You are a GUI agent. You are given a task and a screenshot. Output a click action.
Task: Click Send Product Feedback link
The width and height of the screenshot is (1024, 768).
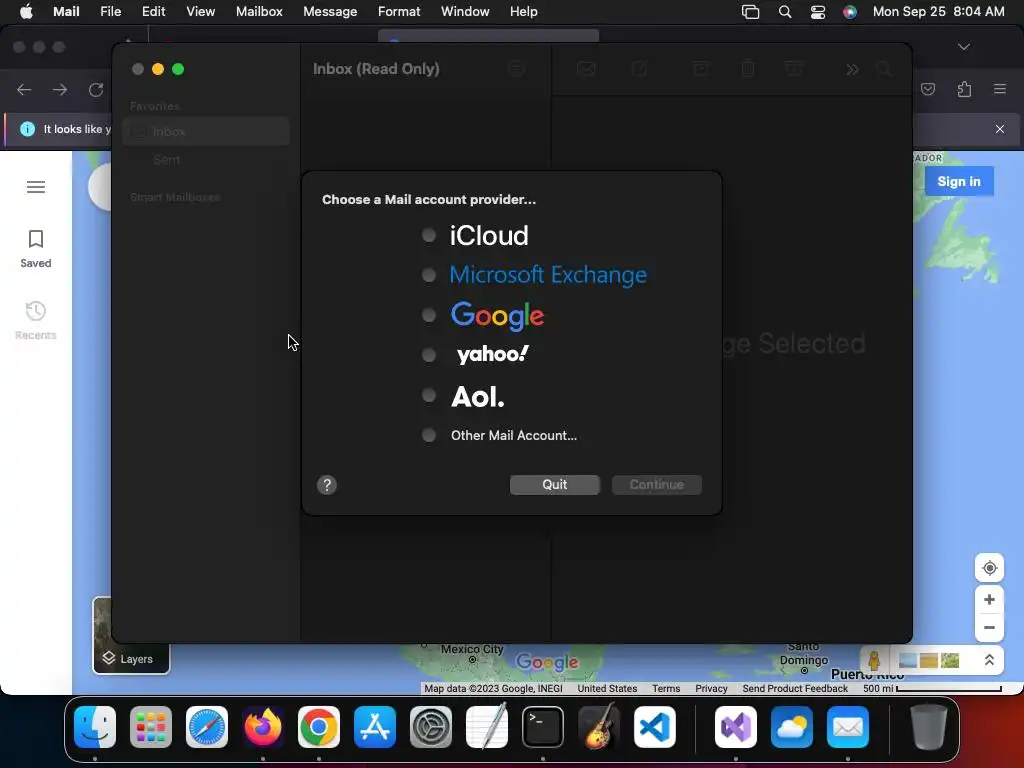pos(795,688)
